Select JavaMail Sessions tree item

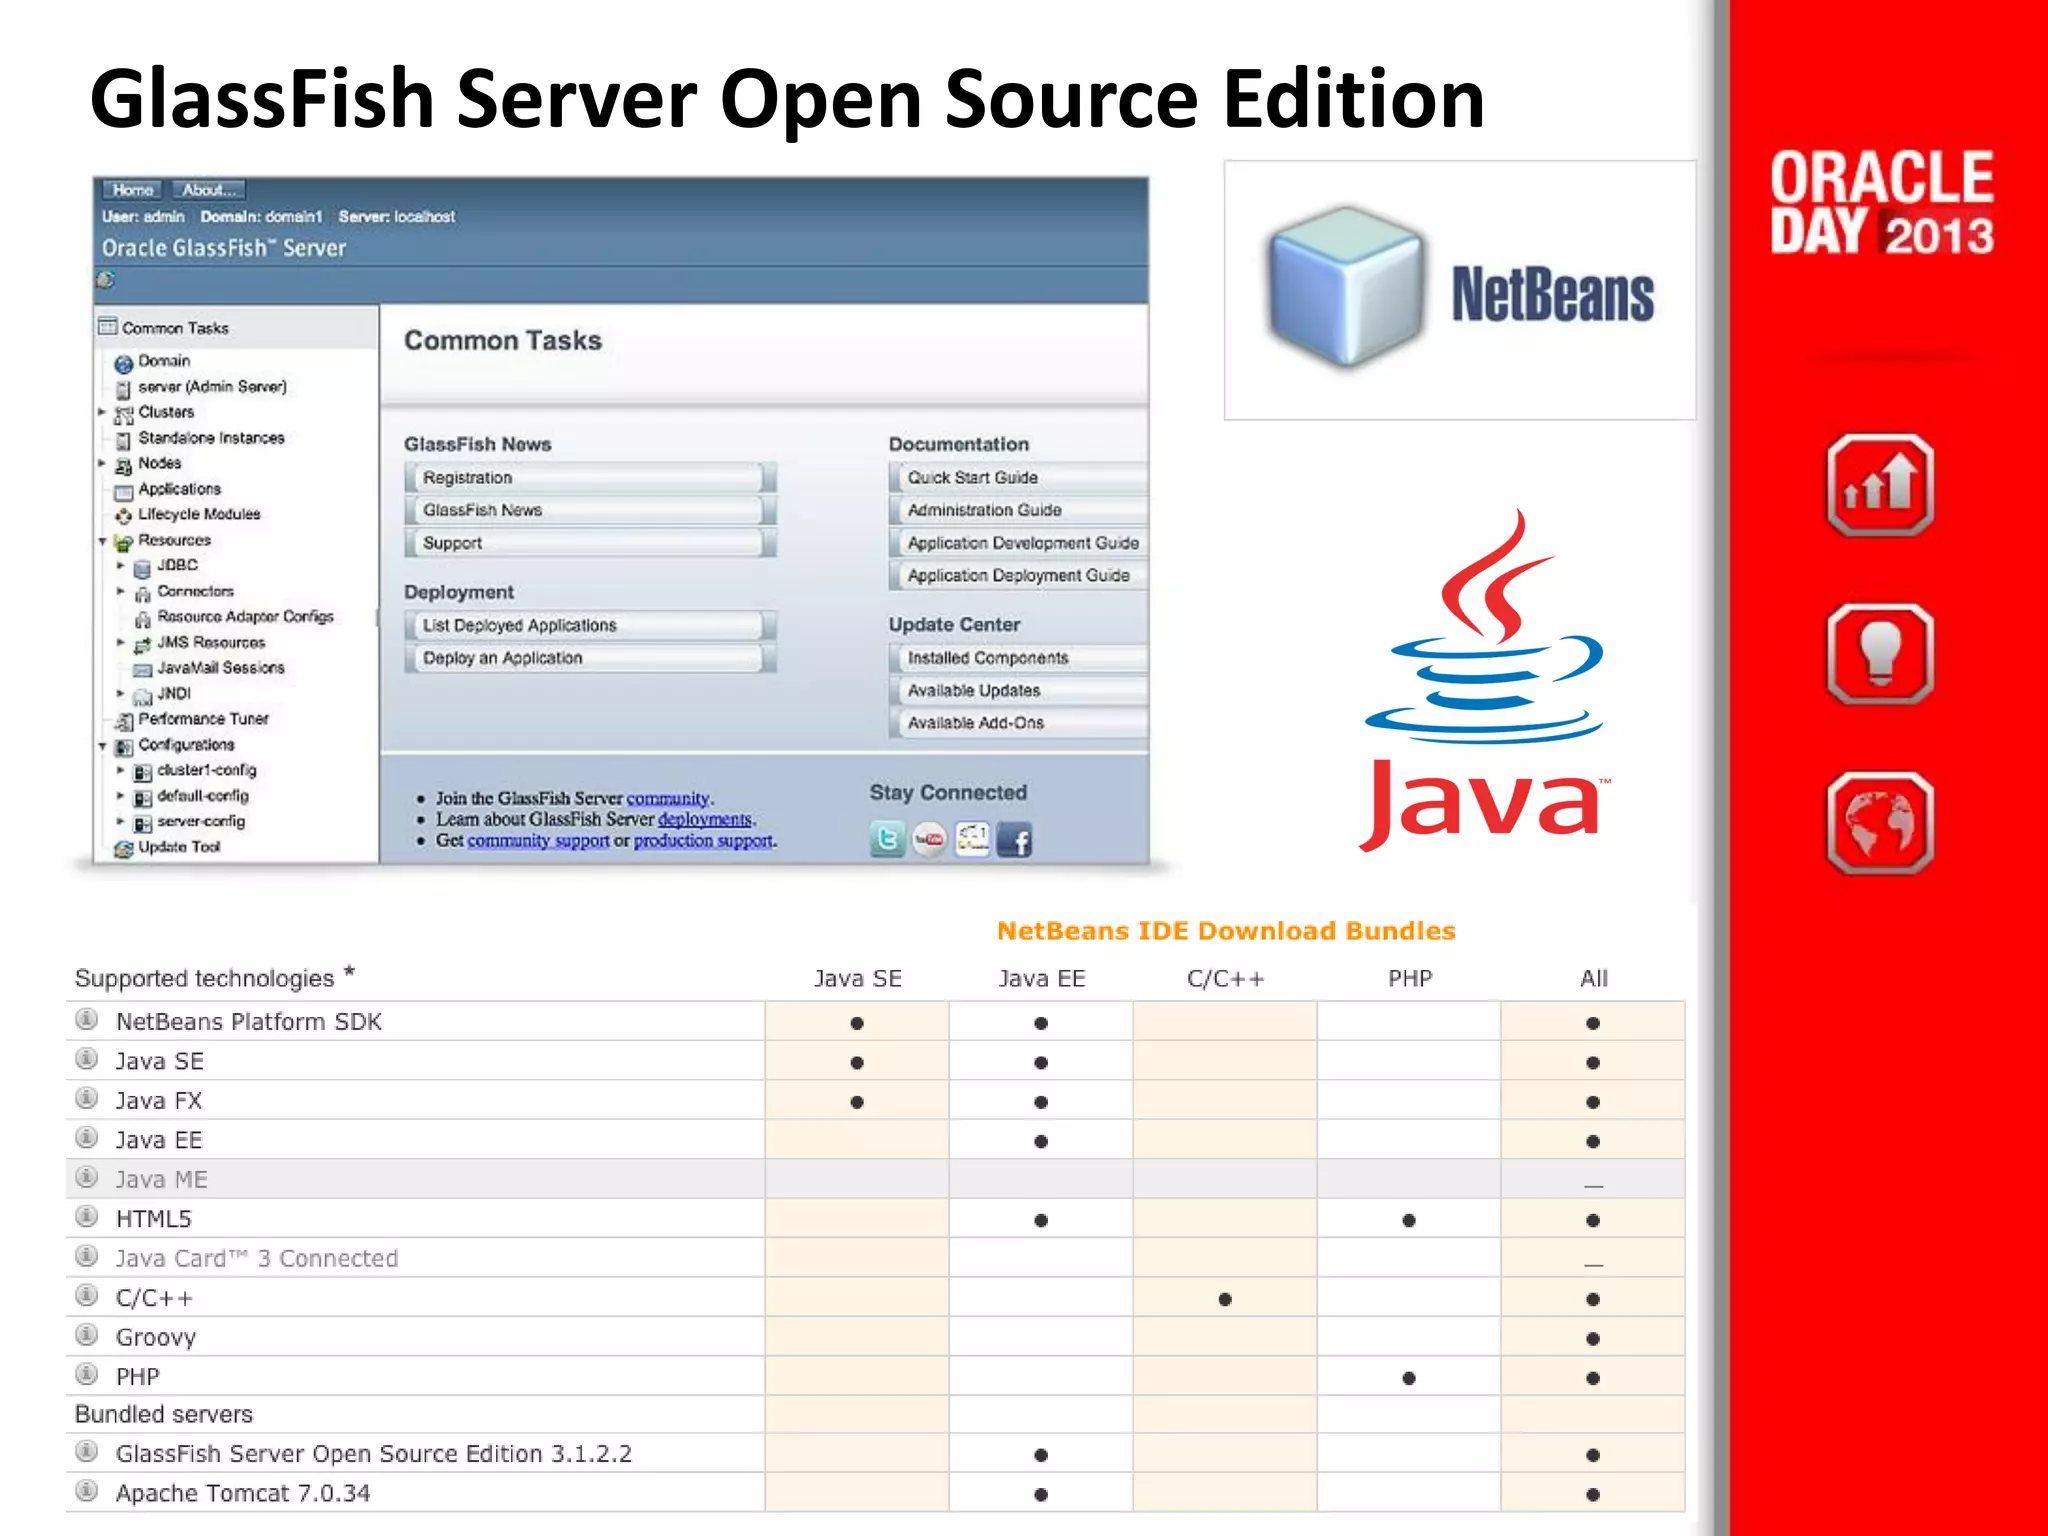[220, 667]
